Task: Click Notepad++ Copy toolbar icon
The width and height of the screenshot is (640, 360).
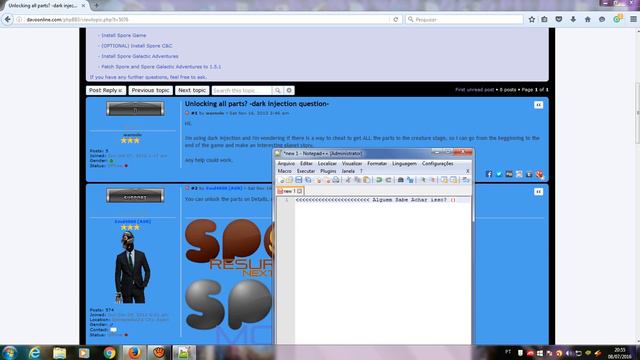Action: (x=357, y=180)
